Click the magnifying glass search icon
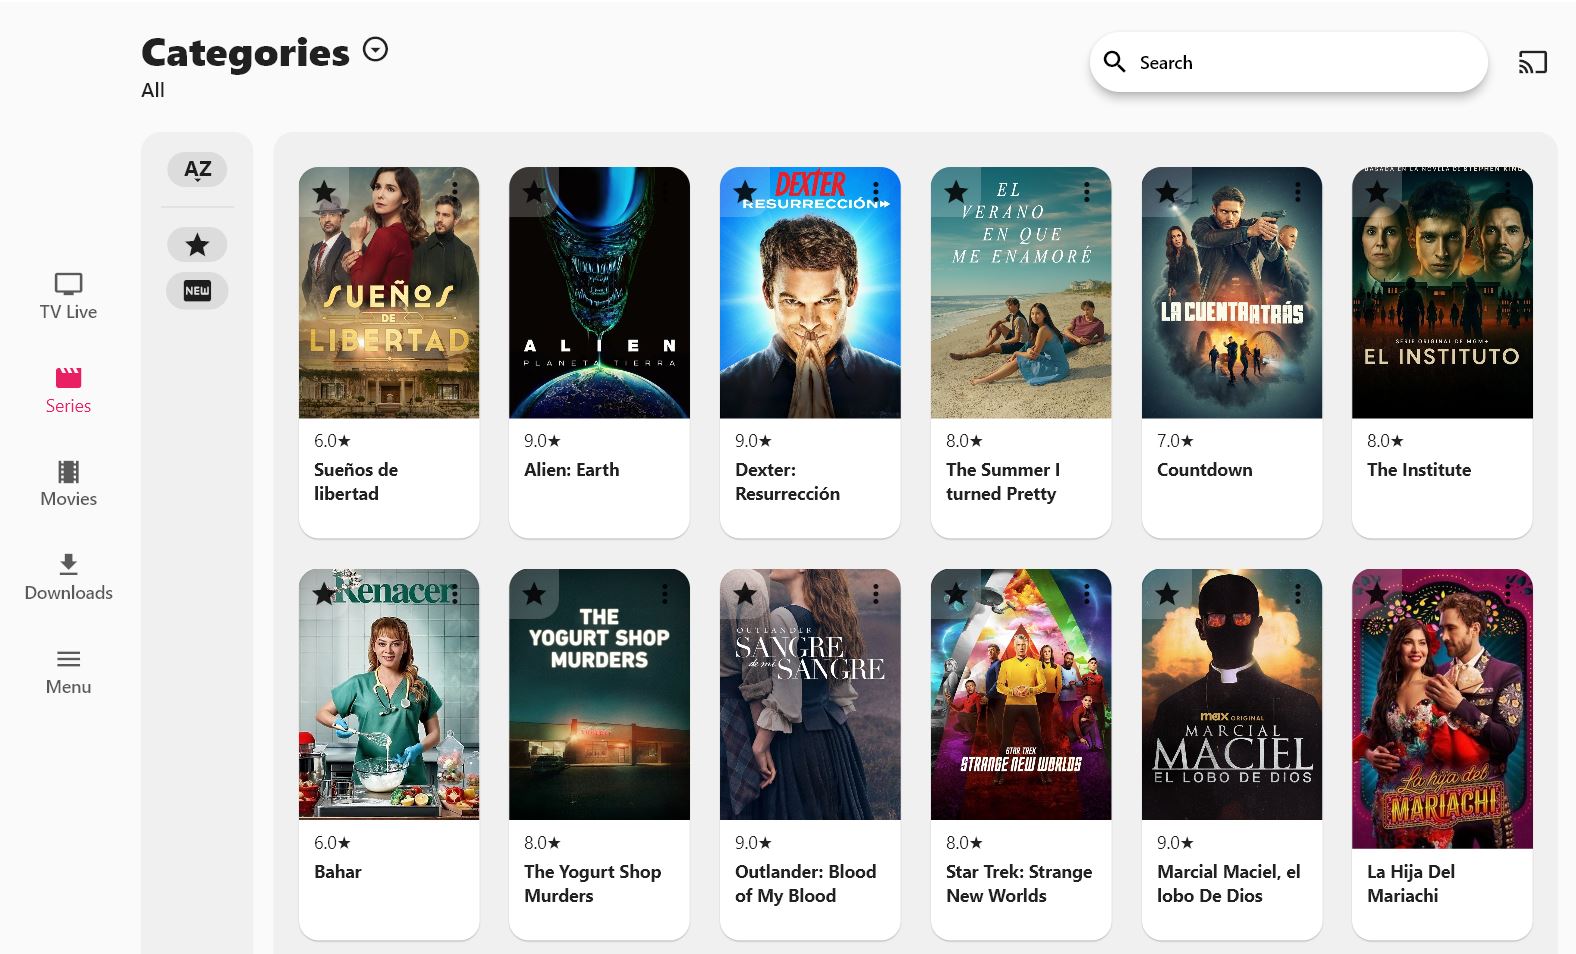This screenshot has width=1576, height=954. [x=1114, y=62]
